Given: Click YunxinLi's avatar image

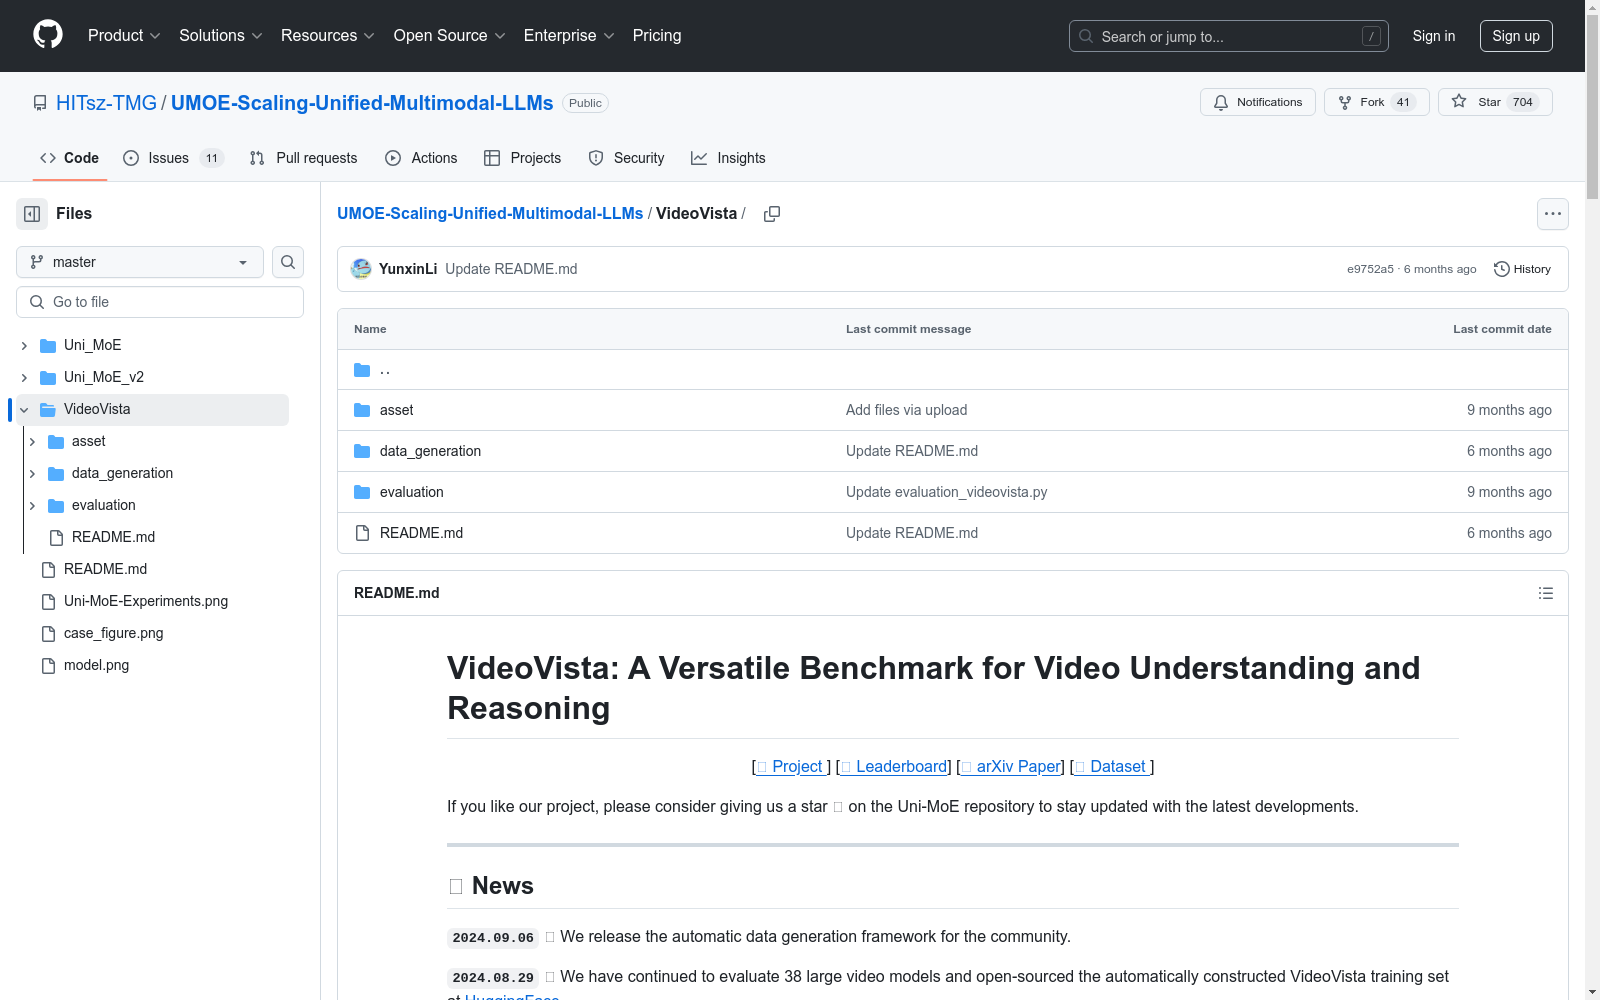Looking at the screenshot, I should point(361,269).
